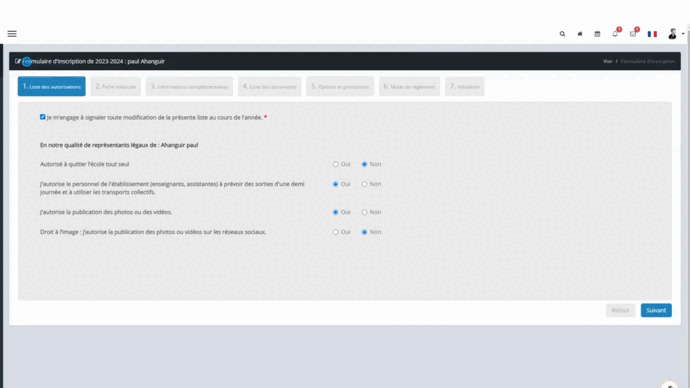Follow the Voir breadcrumb link
Image resolution: width=690 pixels, height=388 pixels.
(607, 62)
